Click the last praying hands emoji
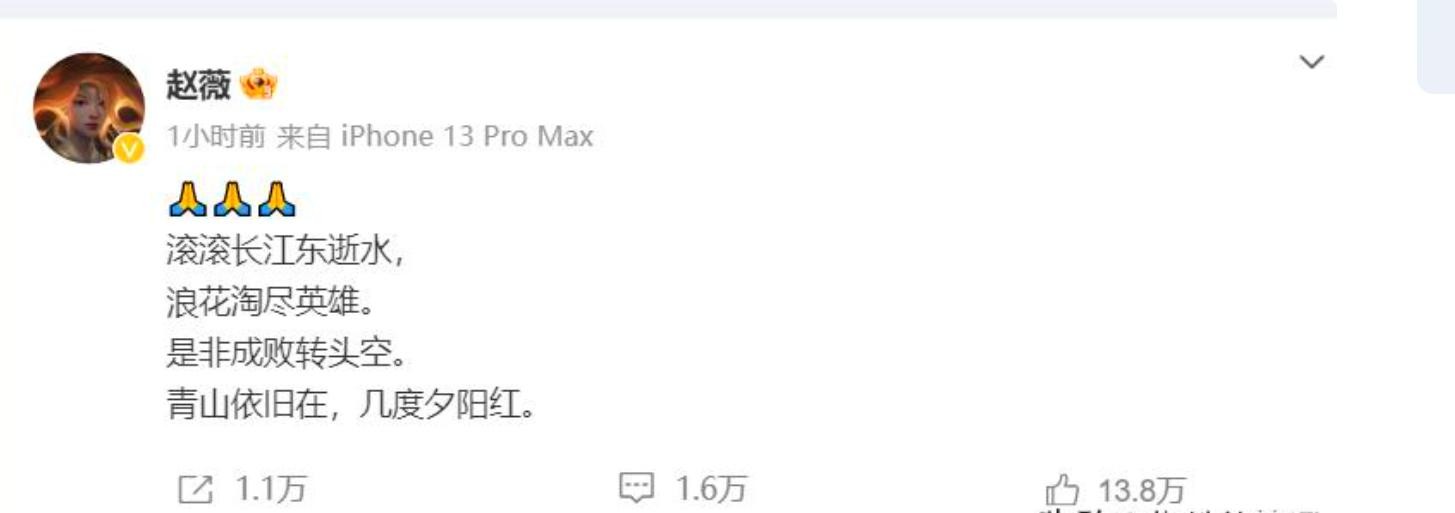 (x=277, y=201)
